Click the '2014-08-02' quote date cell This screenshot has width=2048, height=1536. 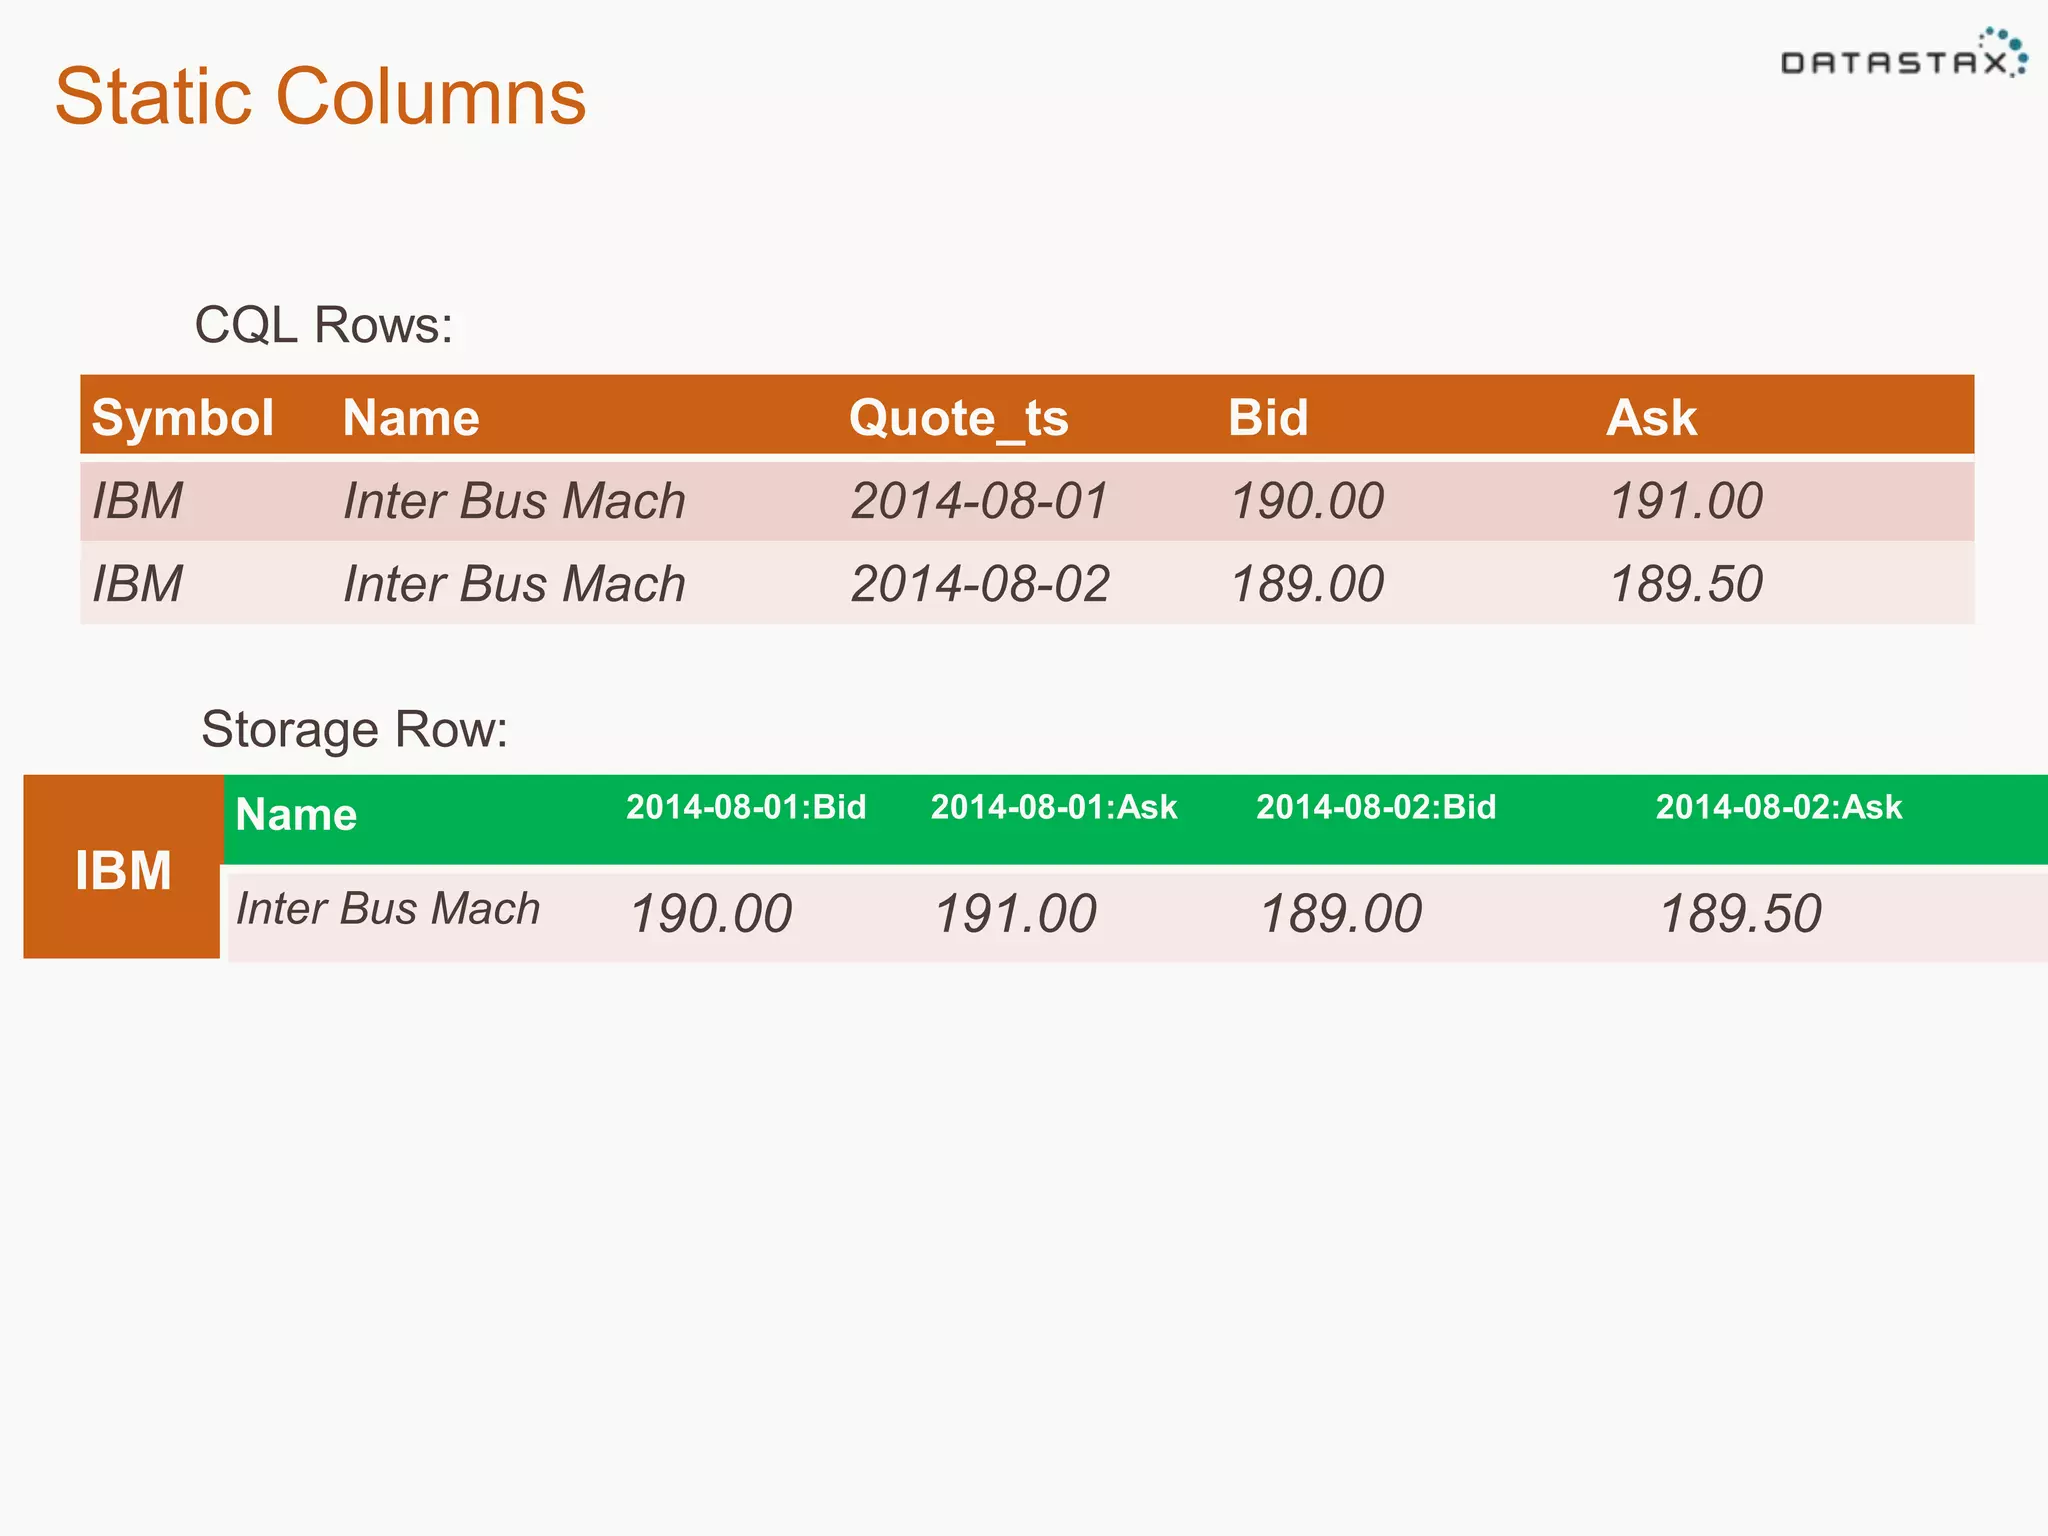980,583
